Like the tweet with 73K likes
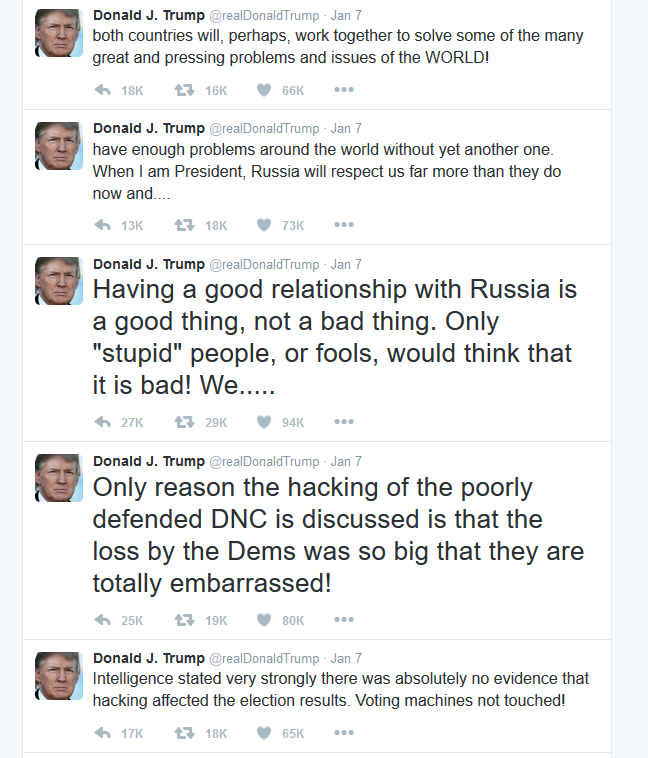Viewport: 648px width, 758px height. tap(264, 225)
